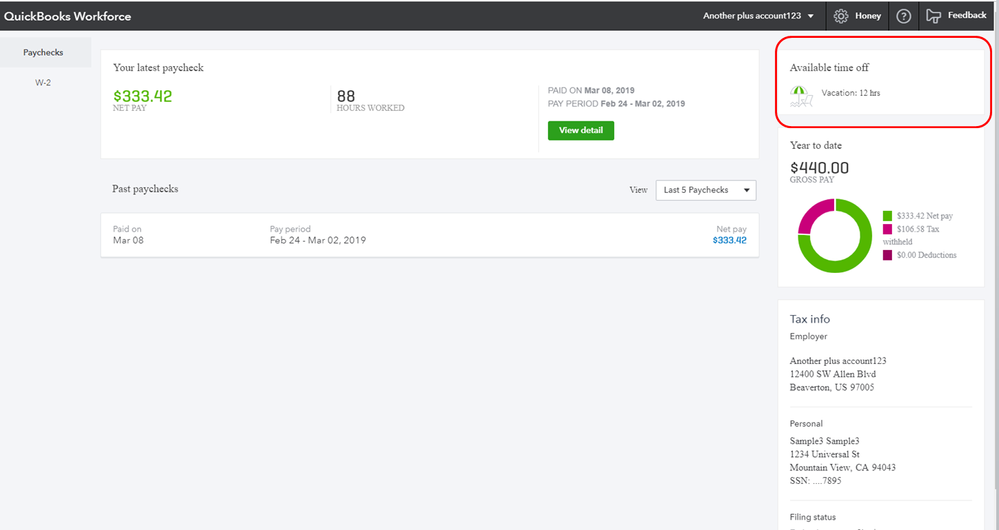The width and height of the screenshot is (999, 530).
Task: Click the Mountain View, CA 94043 line
Action: [843, 468]
